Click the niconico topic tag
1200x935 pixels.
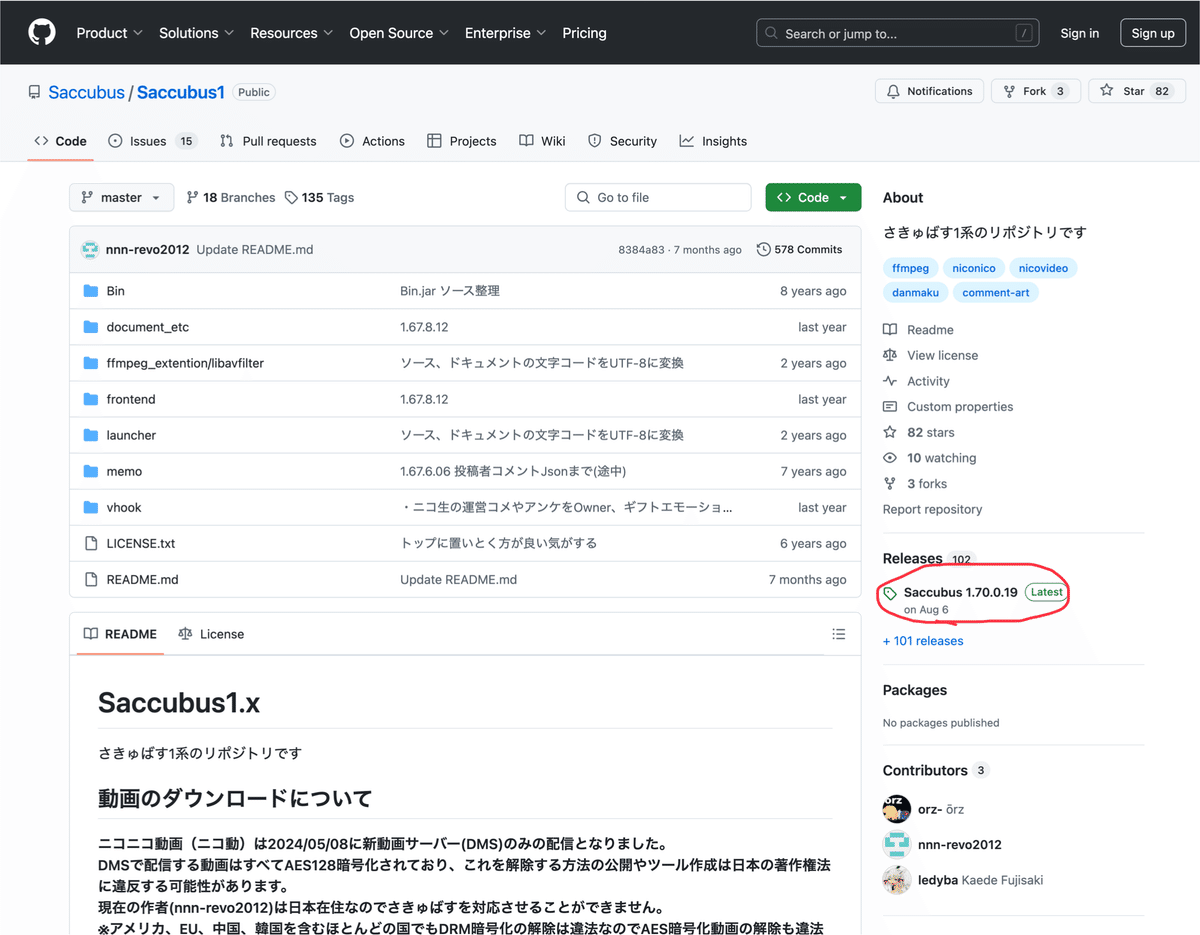[x=973, y=268]
